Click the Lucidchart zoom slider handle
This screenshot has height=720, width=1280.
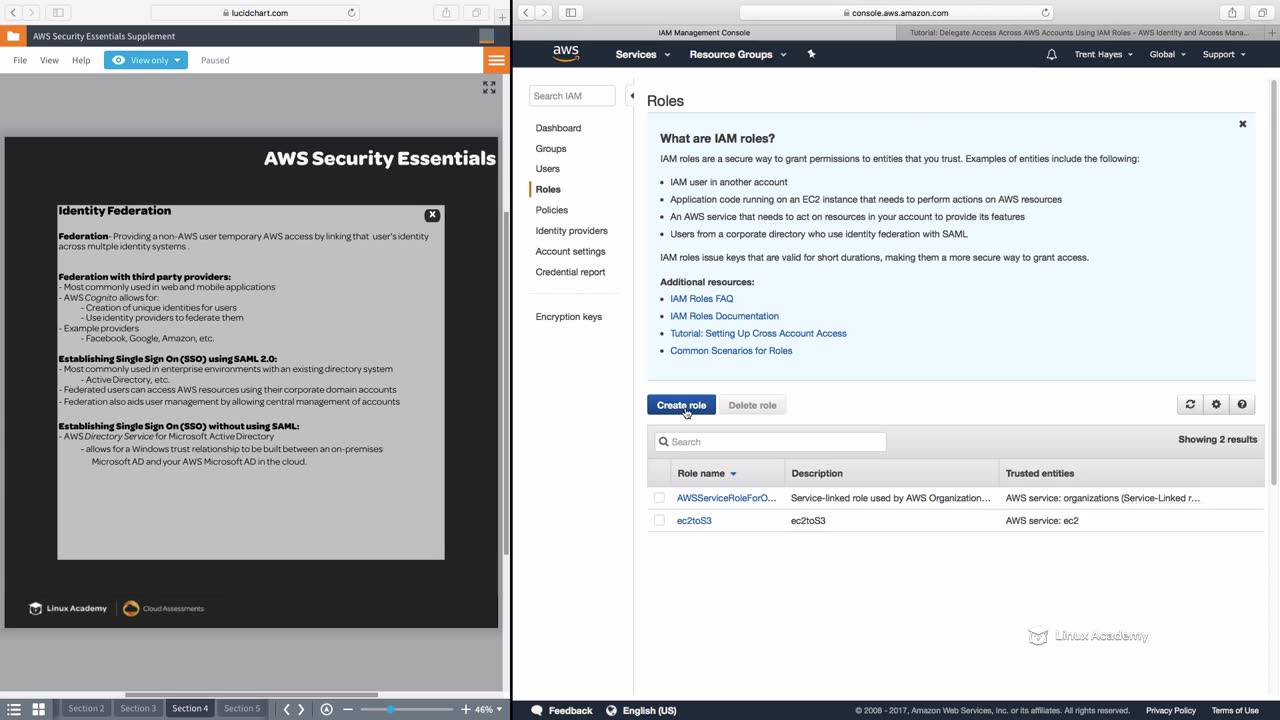point(390,709)
